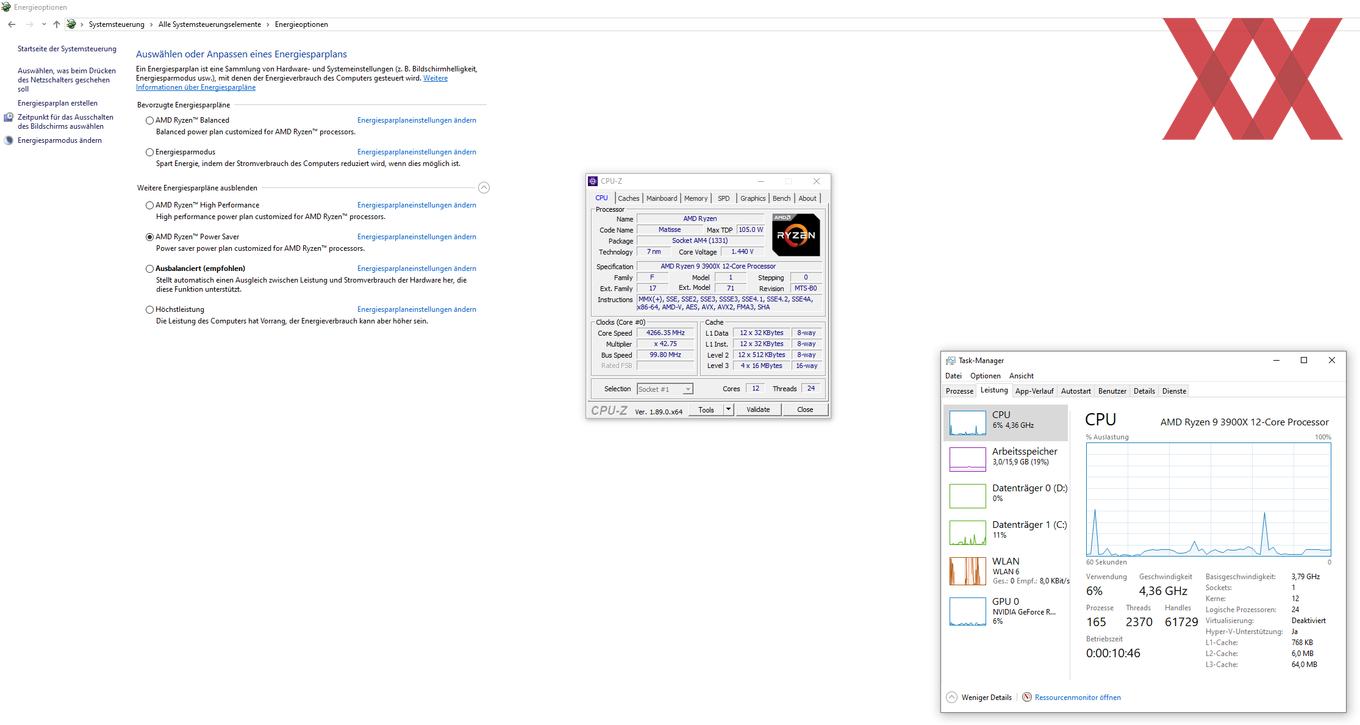Open the Optionen menu in Task-Manager
This screenshot has height=725, width=1360.
click(x=985, y=376)
